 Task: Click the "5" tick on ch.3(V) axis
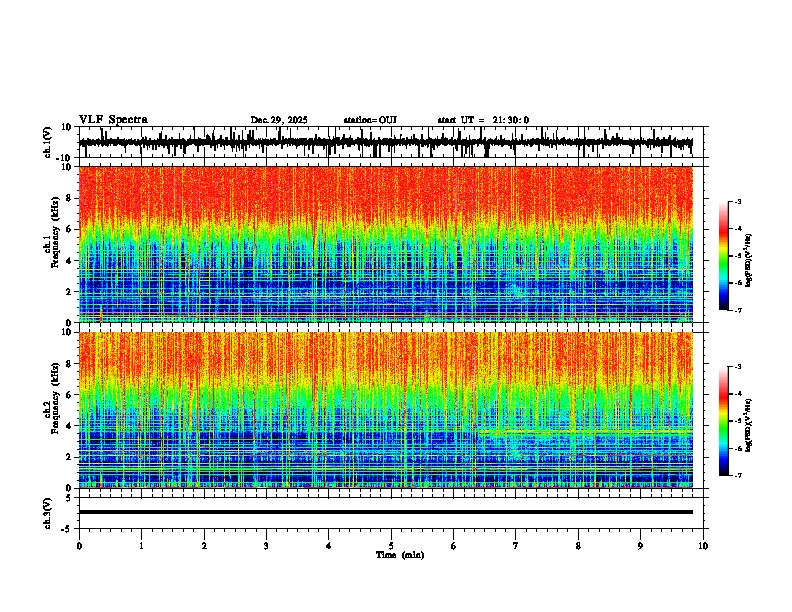pos(69,497)
